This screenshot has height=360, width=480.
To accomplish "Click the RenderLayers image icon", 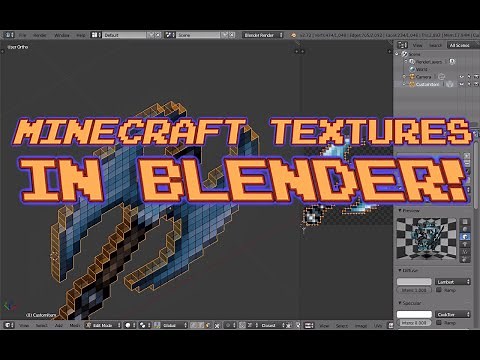I will pos(452,62).
